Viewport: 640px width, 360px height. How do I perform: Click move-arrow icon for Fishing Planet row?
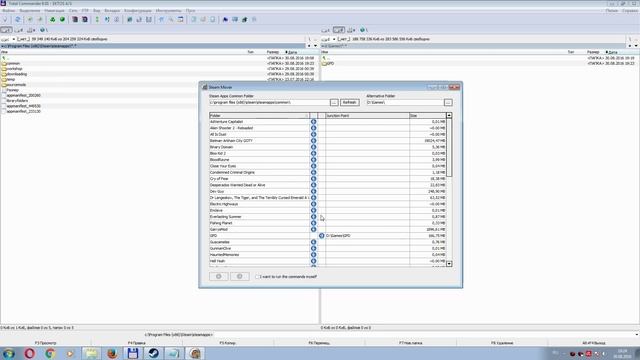pyautogui.click(x=313, y=223)
